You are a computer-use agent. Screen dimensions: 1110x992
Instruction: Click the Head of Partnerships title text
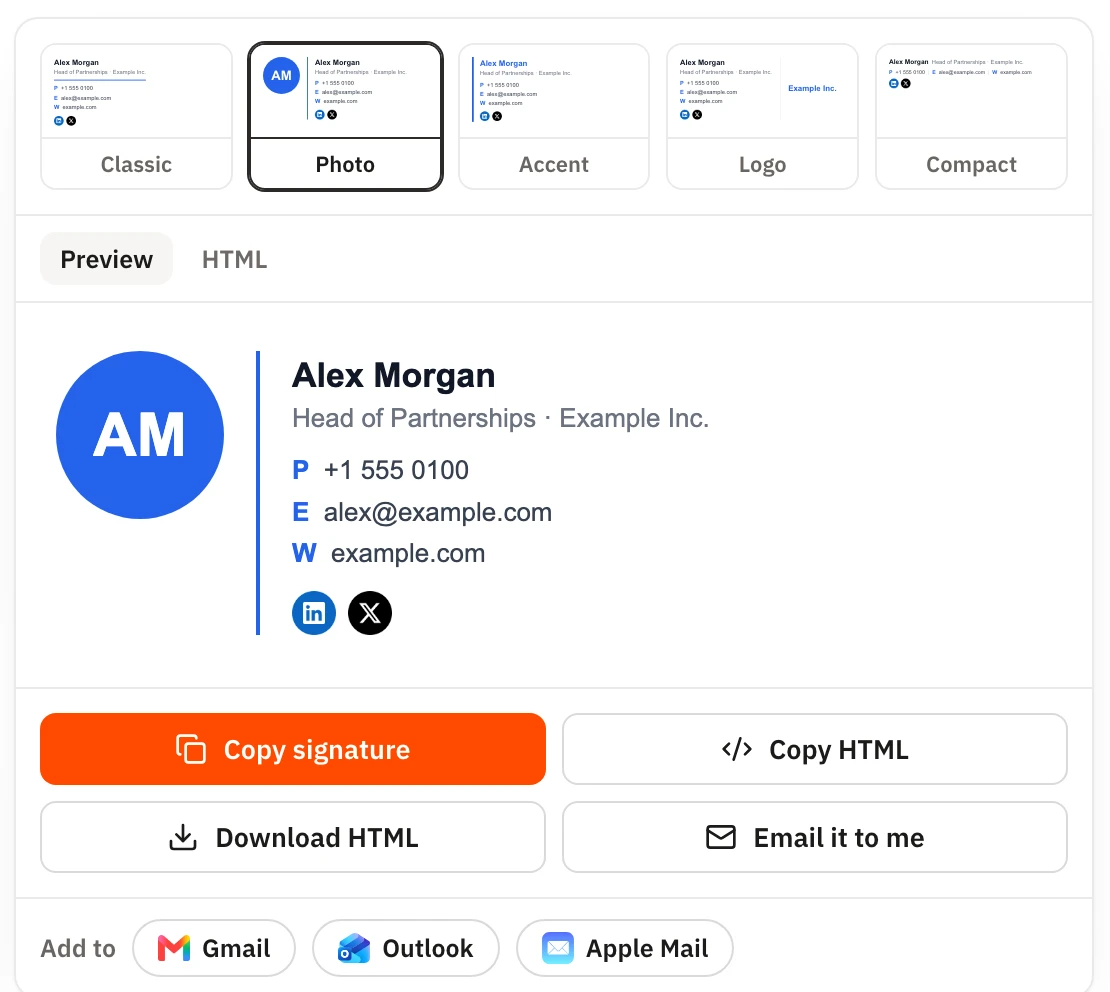[414, 418]
